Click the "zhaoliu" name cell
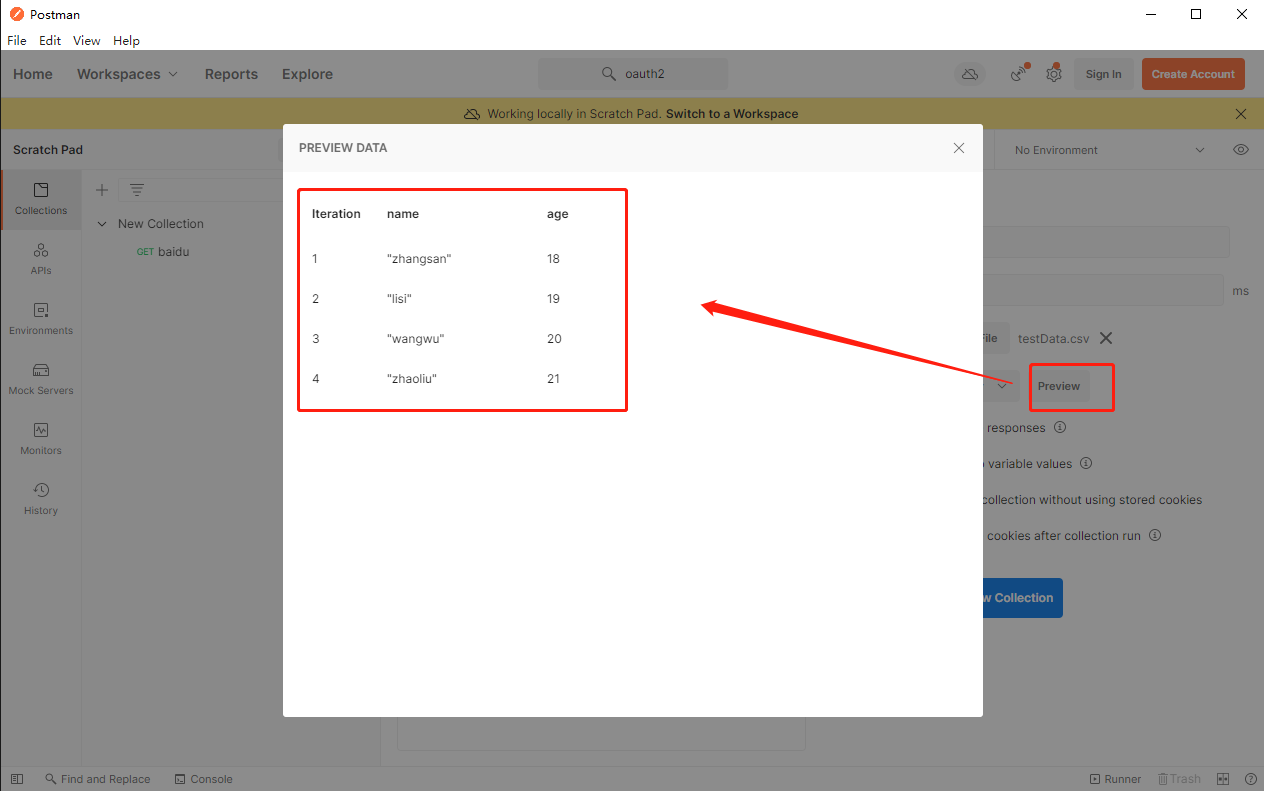This screenshot has height=791, width=1264. pos(412,379)
